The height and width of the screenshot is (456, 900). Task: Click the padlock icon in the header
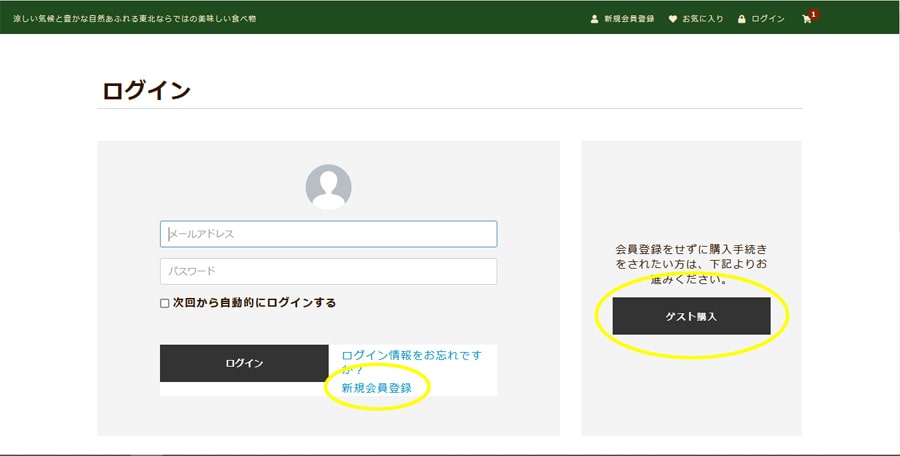(x=741, y=19)
